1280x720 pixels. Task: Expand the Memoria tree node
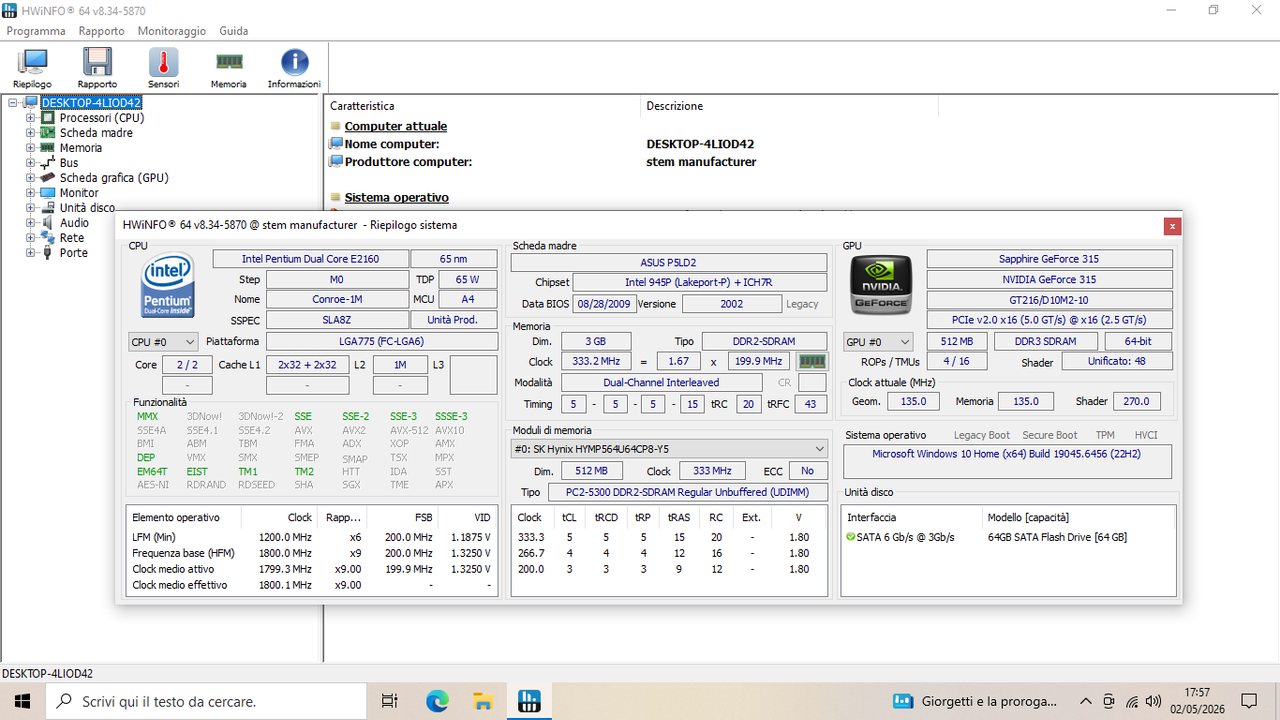31,148
